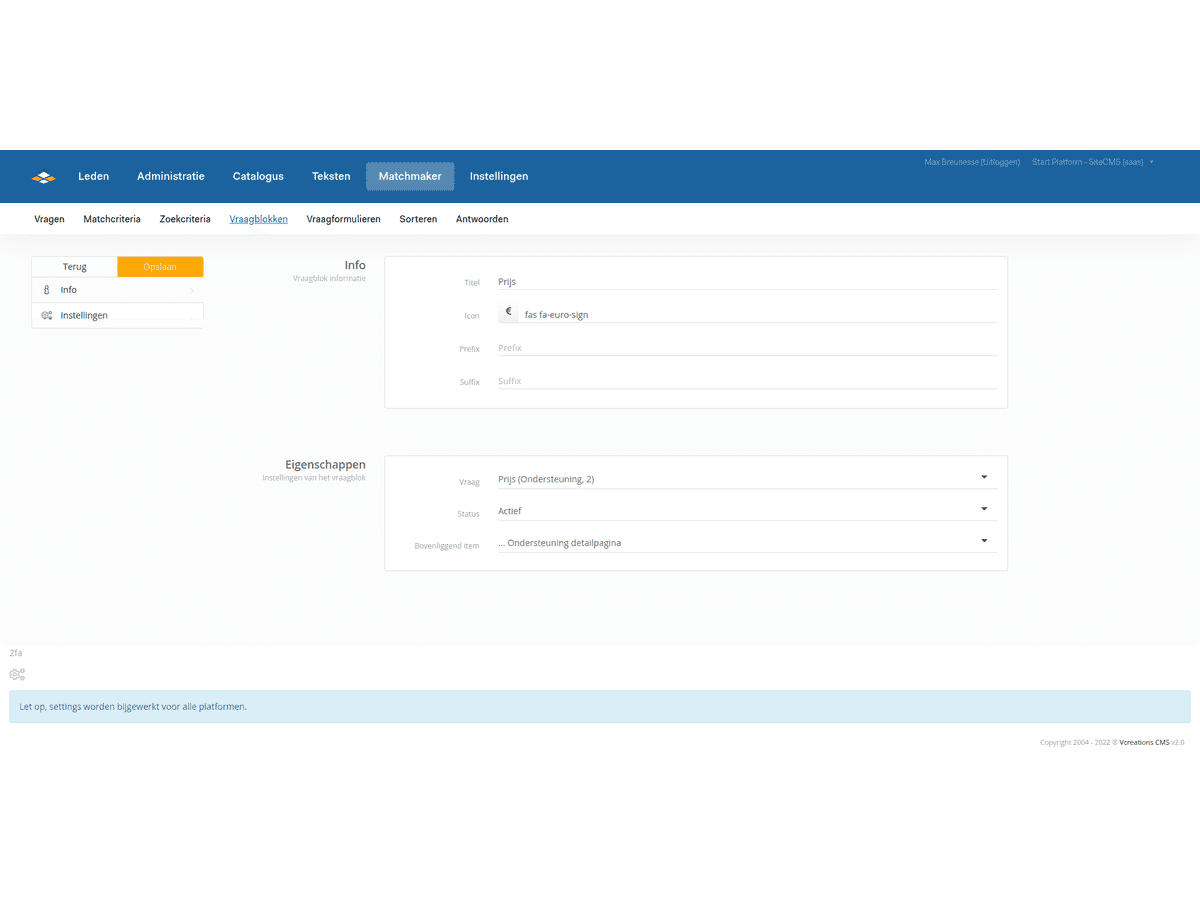Click into the Suffix input field
1200x900 pixels.
click(746, 381)
